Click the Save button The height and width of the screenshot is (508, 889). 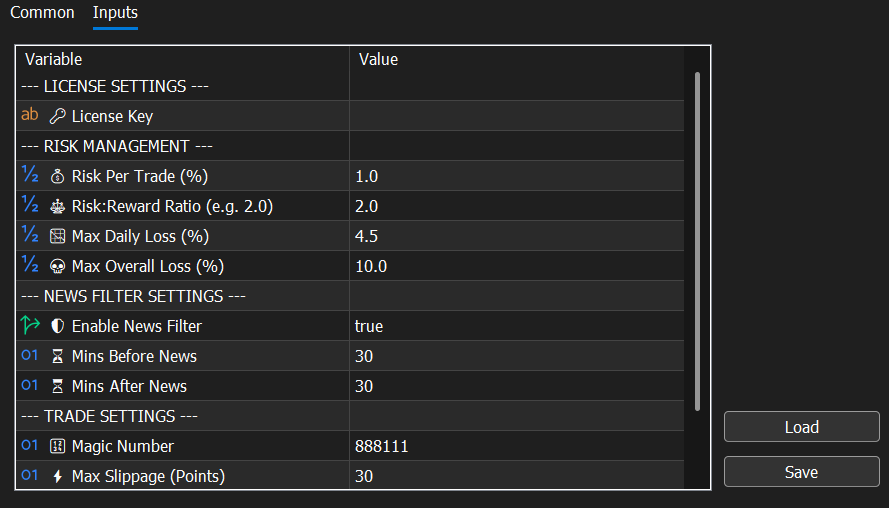click(x=802, y=472)
